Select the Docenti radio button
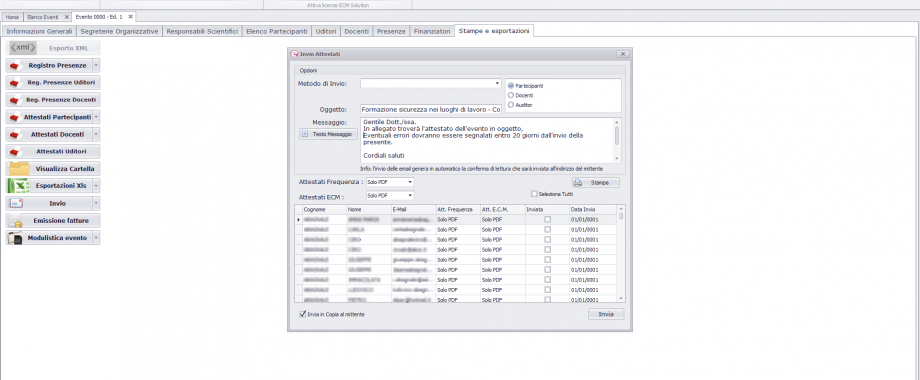The image size is (920, 380). point(510,95)
